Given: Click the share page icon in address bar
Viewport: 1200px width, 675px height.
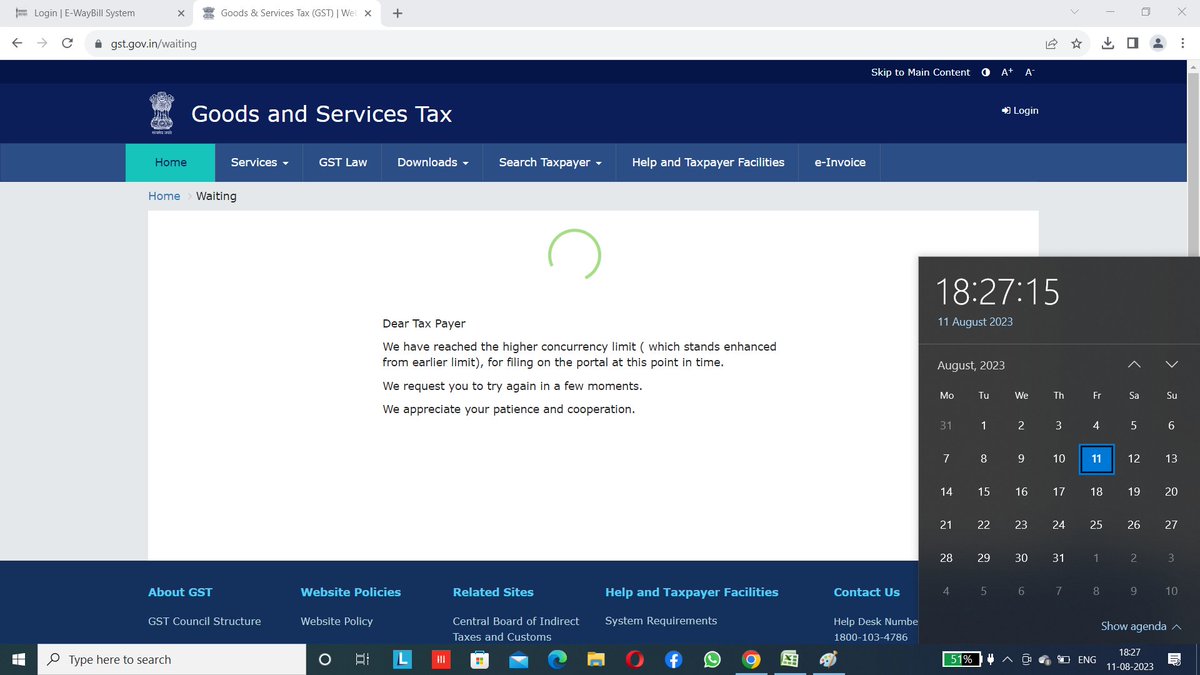Looking at the screenshot, I should [1052, 44].
